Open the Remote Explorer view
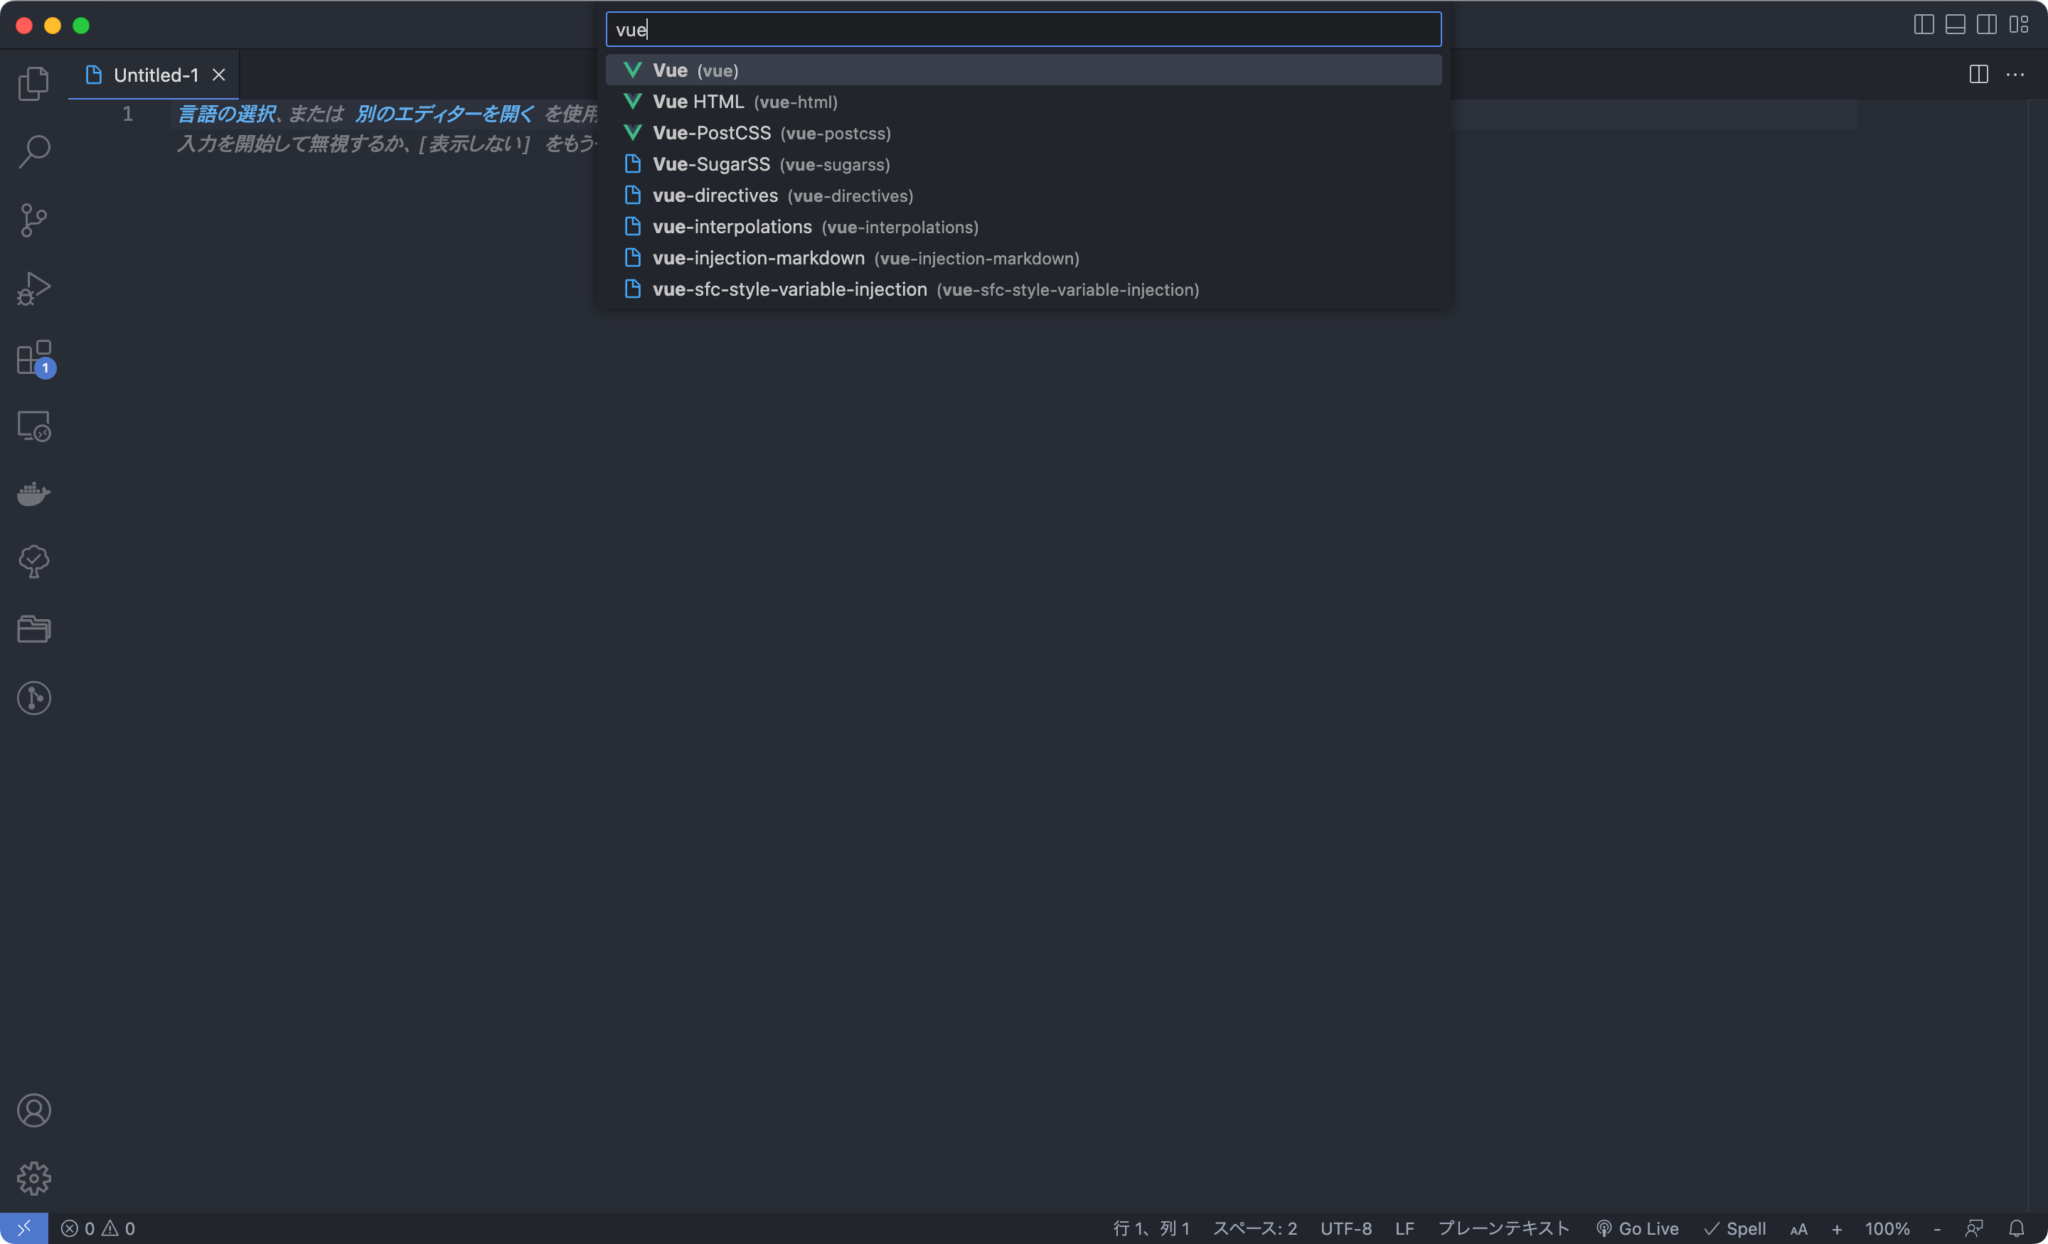Viewport: 2048px width, 1244px height. (x=33, y=426)
